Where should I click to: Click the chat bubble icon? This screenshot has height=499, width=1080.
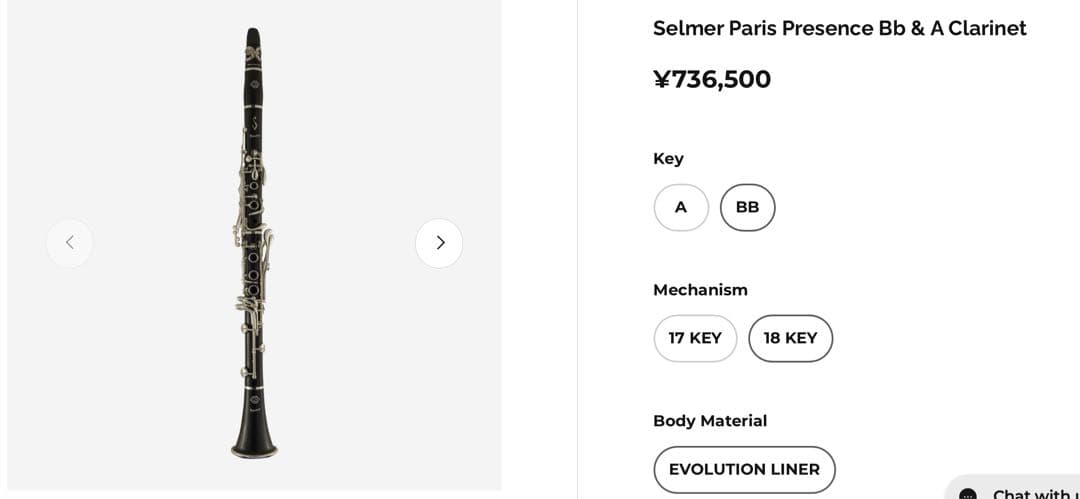pos(967,493)
